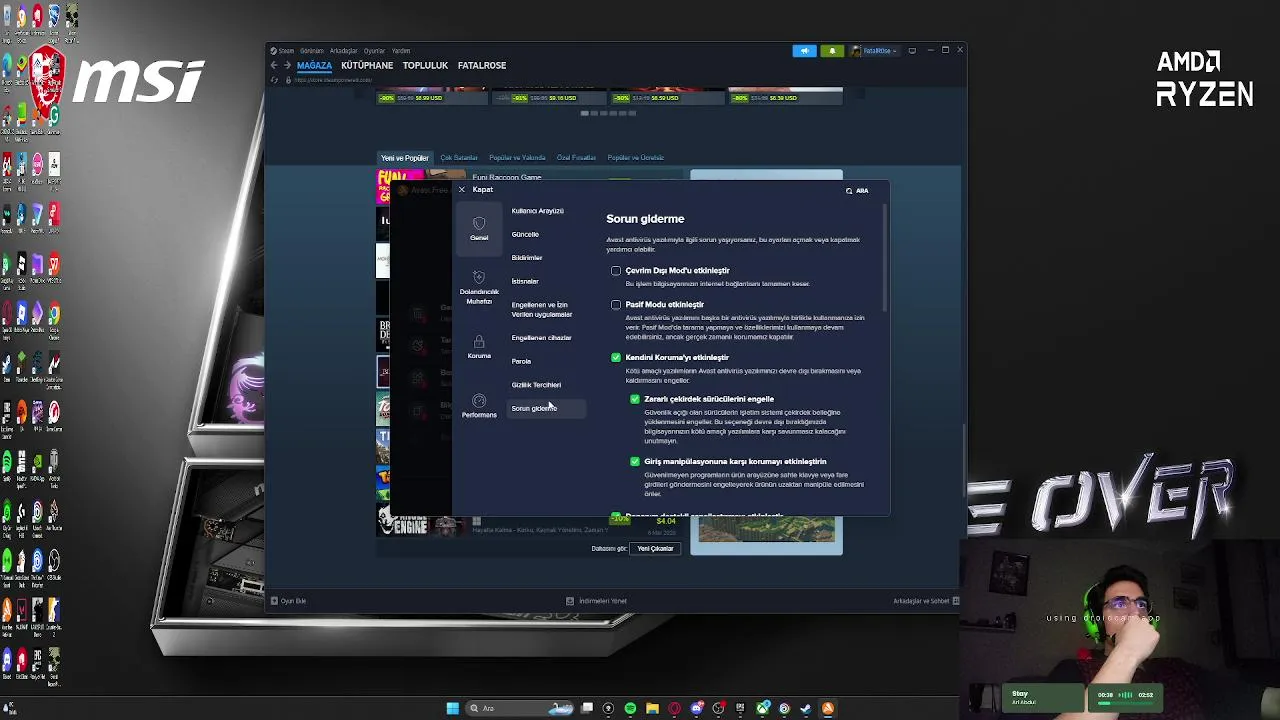Open Engellenen cihazlar page

[542, 338]
